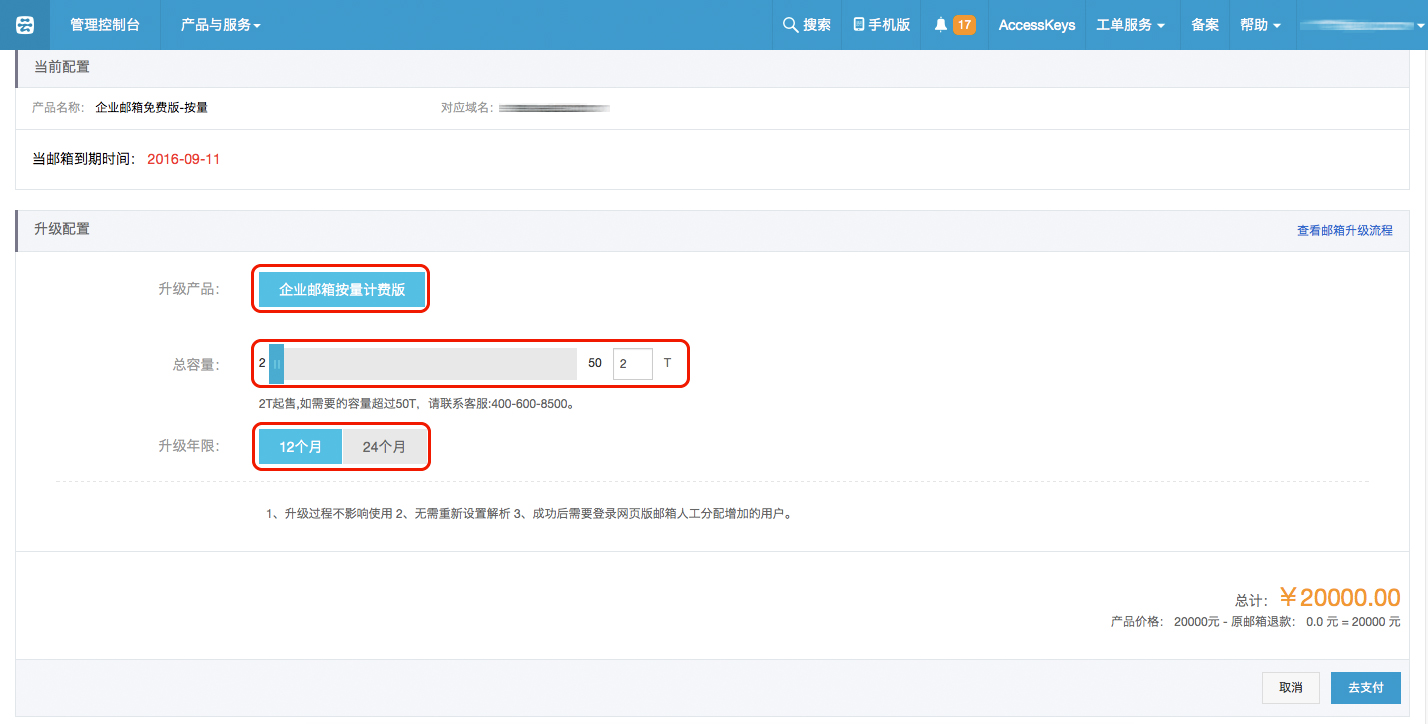Screen dimensions: 1428x724
Task: Open the blurred user account menu
Action: tap(1362, 25)
